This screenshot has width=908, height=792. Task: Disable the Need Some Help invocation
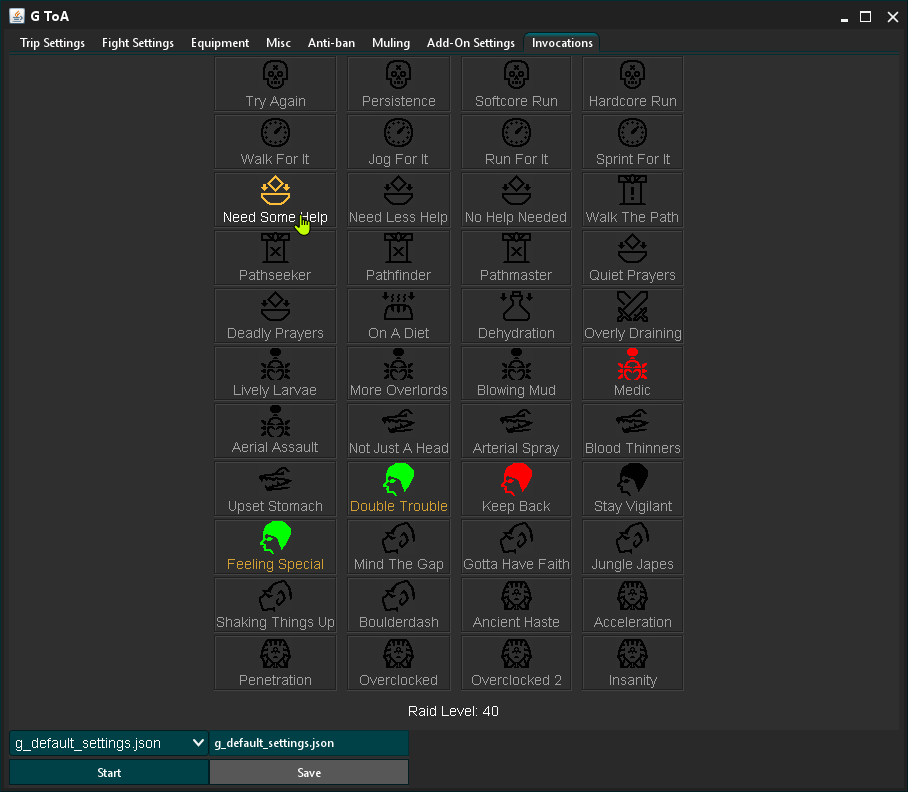(x=275, y=200)
